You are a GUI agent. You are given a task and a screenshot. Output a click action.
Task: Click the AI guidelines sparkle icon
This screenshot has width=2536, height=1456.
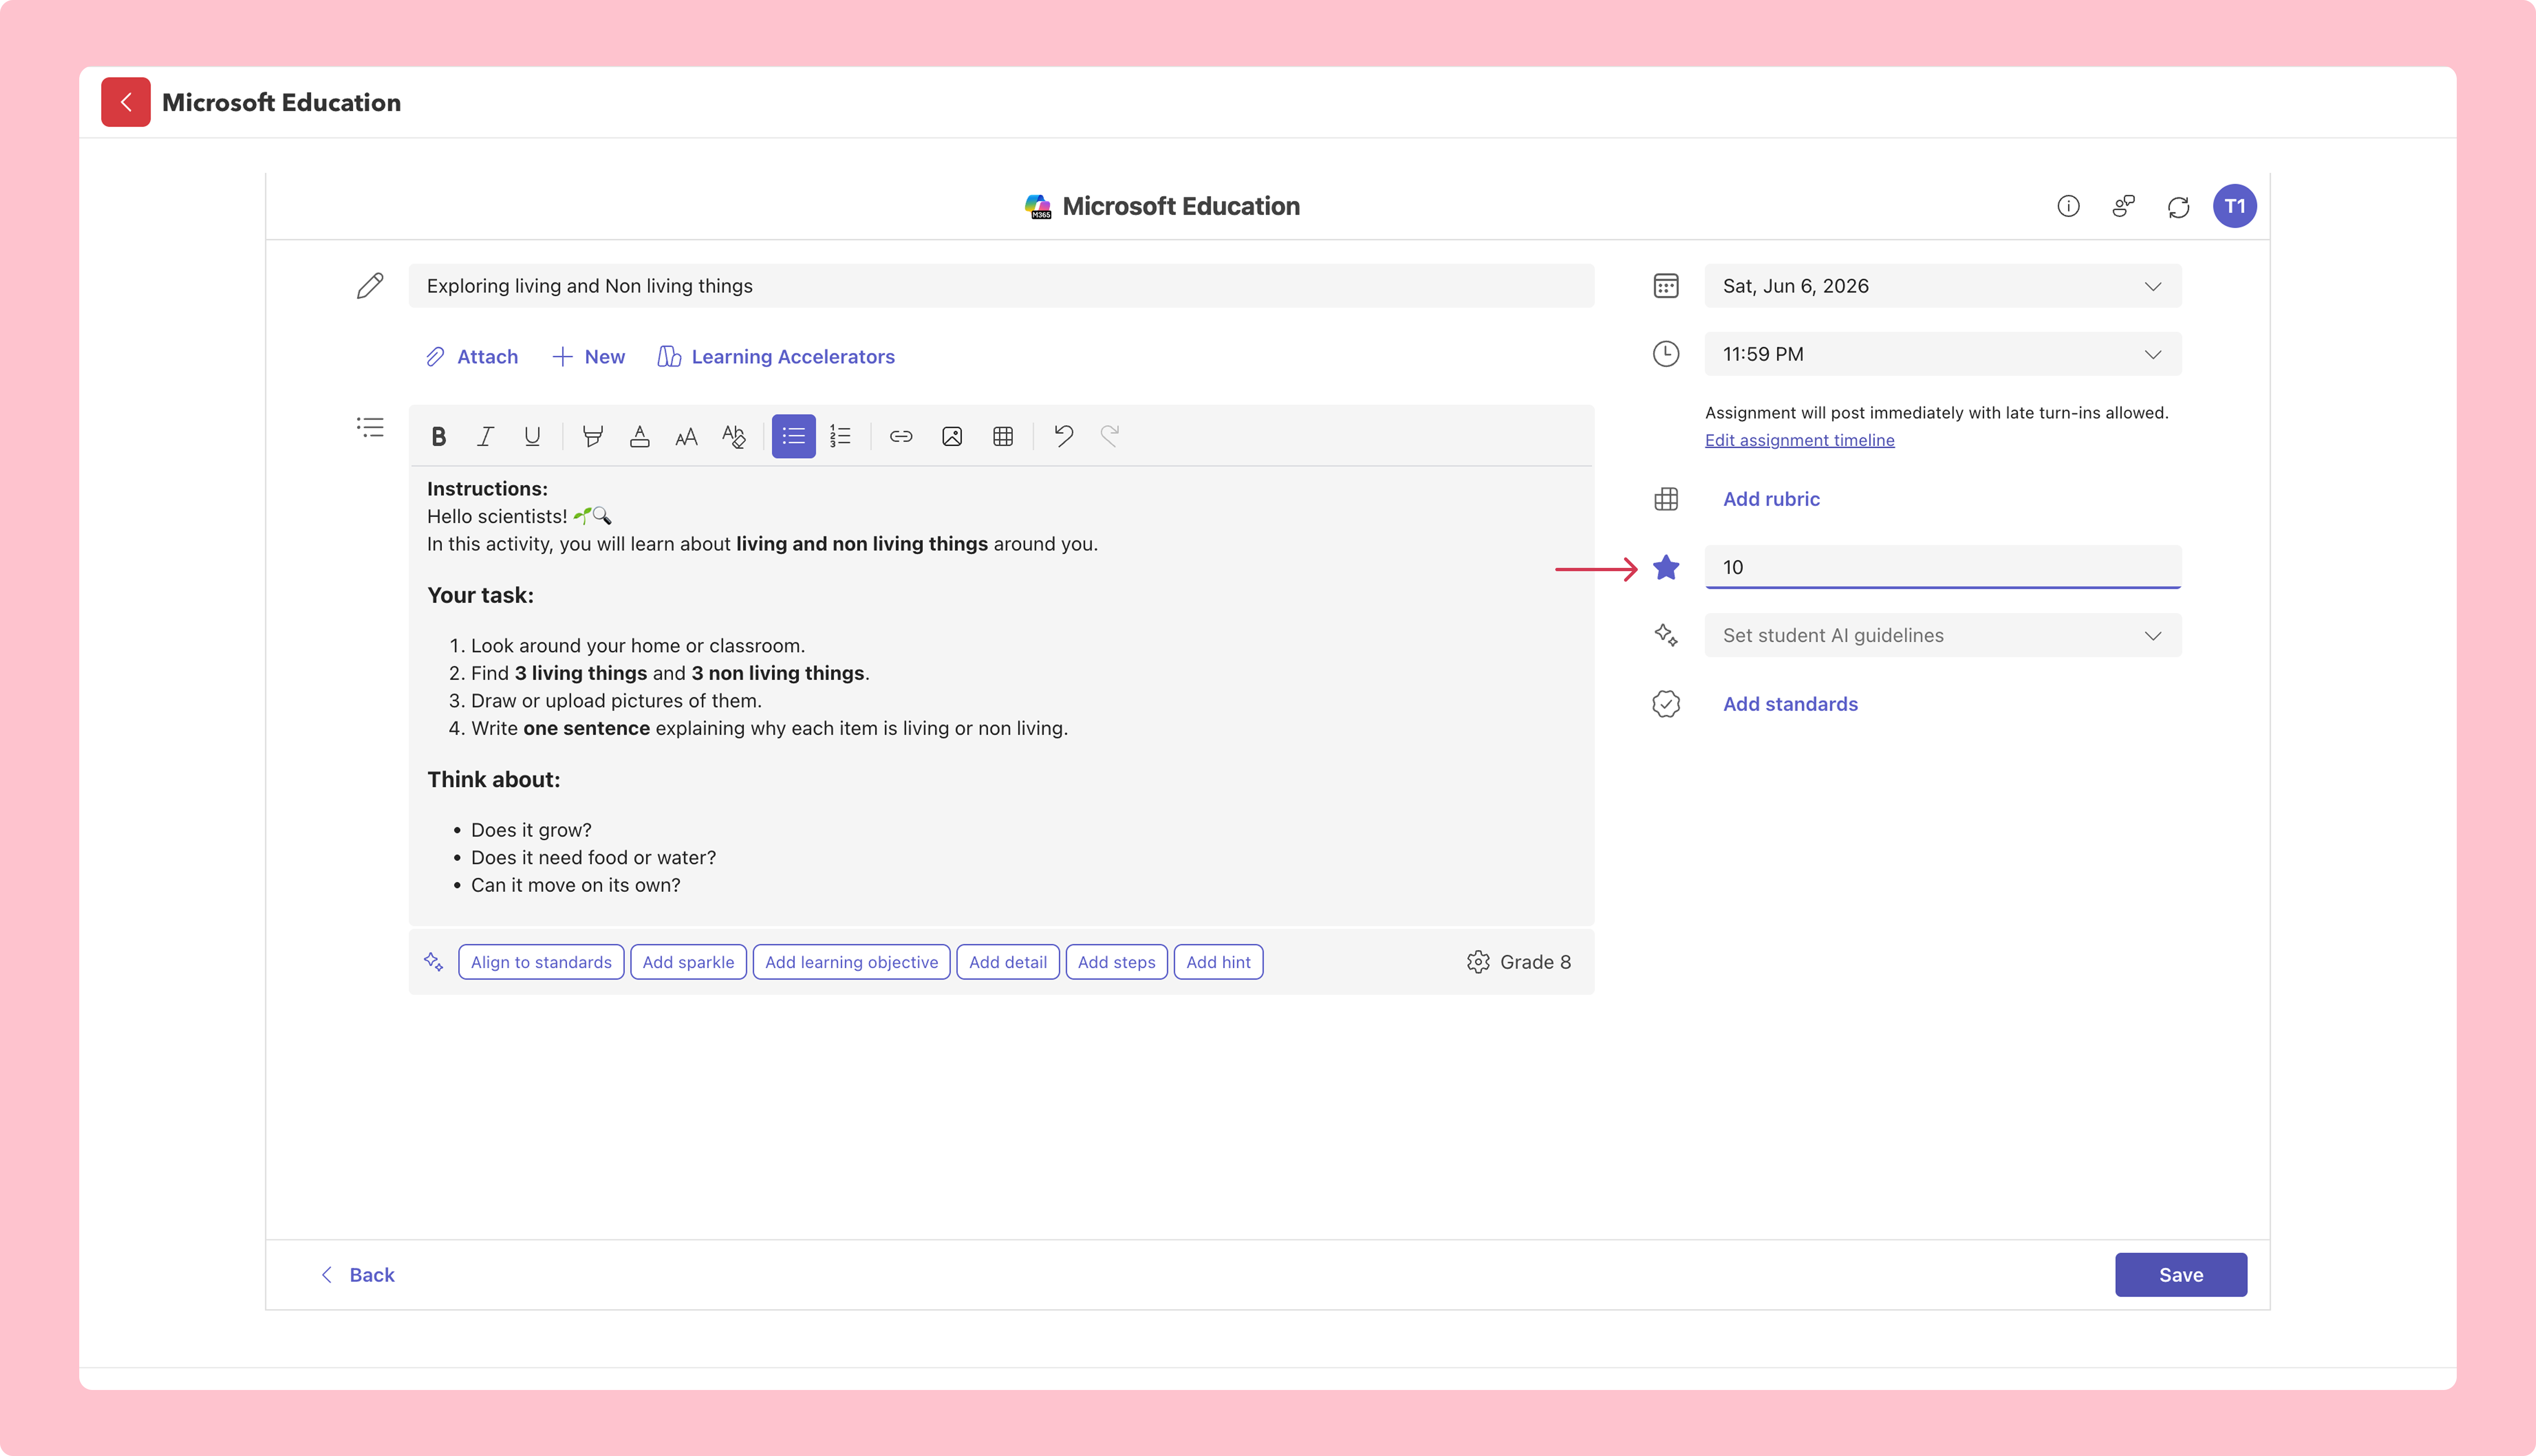tap(1666, 635)
